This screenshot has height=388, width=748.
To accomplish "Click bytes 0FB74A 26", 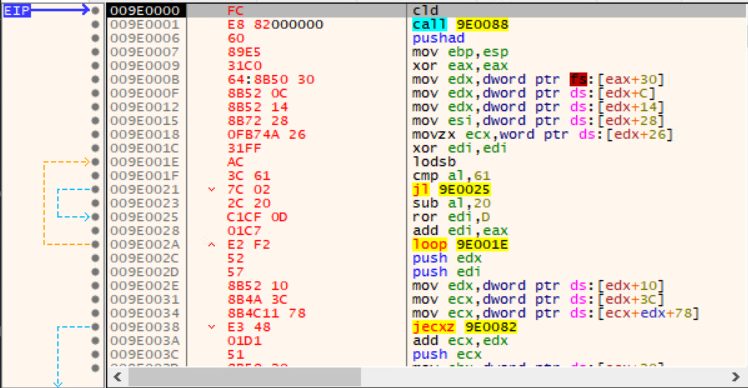I will coord(267,135).
